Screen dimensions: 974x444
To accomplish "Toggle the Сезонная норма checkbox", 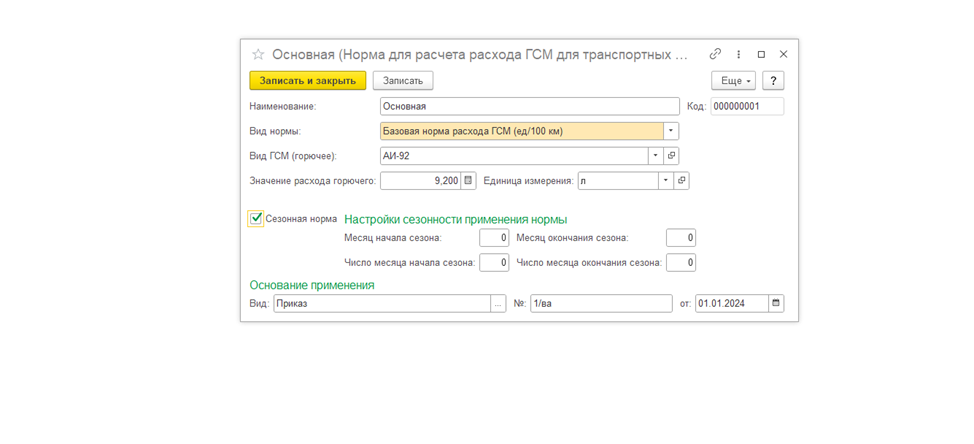I will 255,219.
